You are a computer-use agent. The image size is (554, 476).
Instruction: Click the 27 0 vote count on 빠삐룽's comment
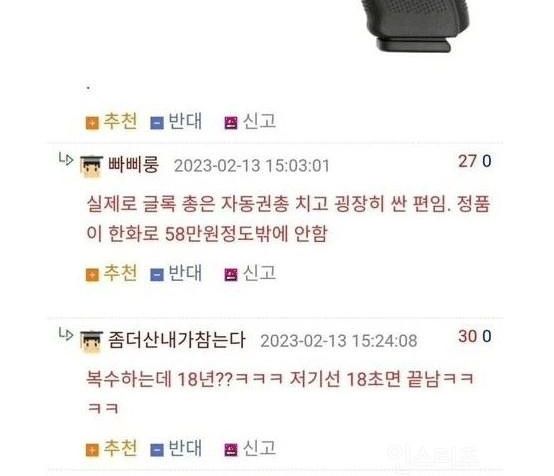(x=475, y=161)
